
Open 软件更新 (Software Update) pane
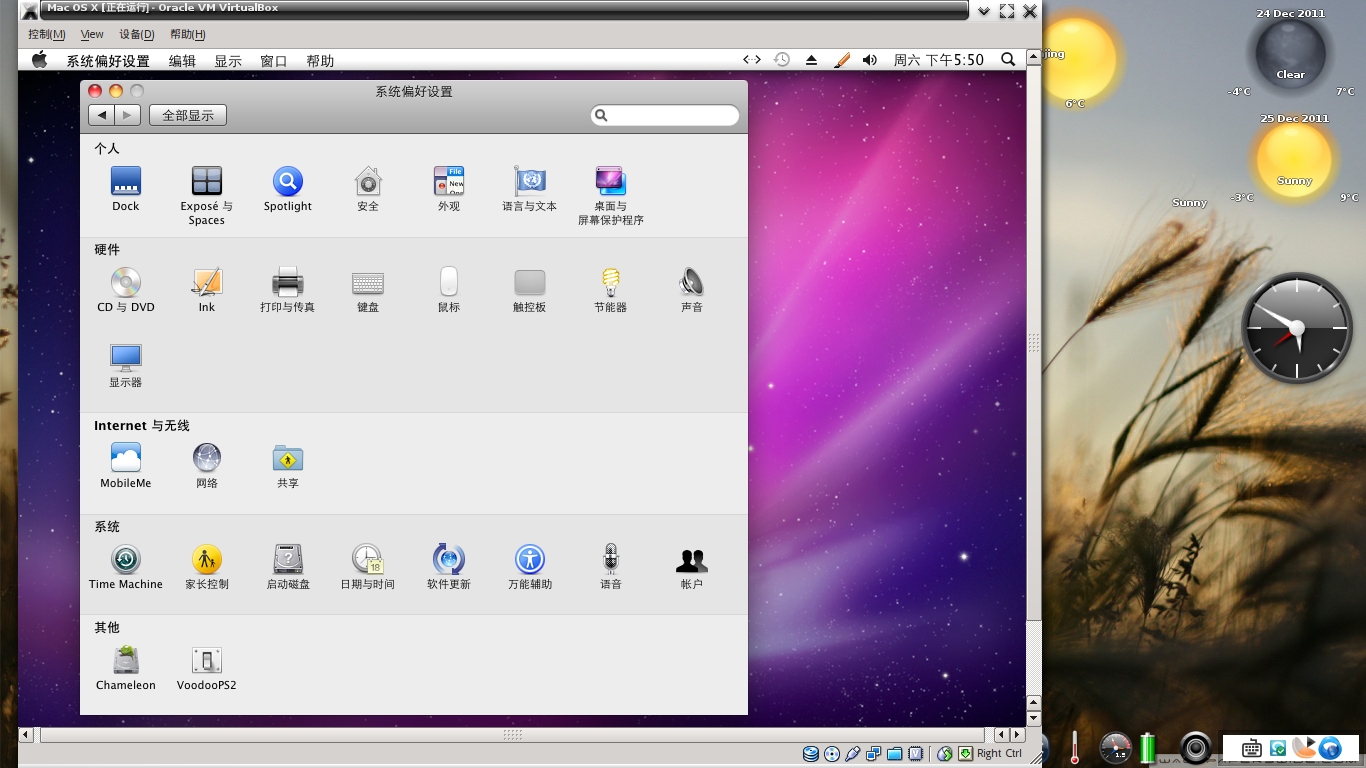click(449, 567)
